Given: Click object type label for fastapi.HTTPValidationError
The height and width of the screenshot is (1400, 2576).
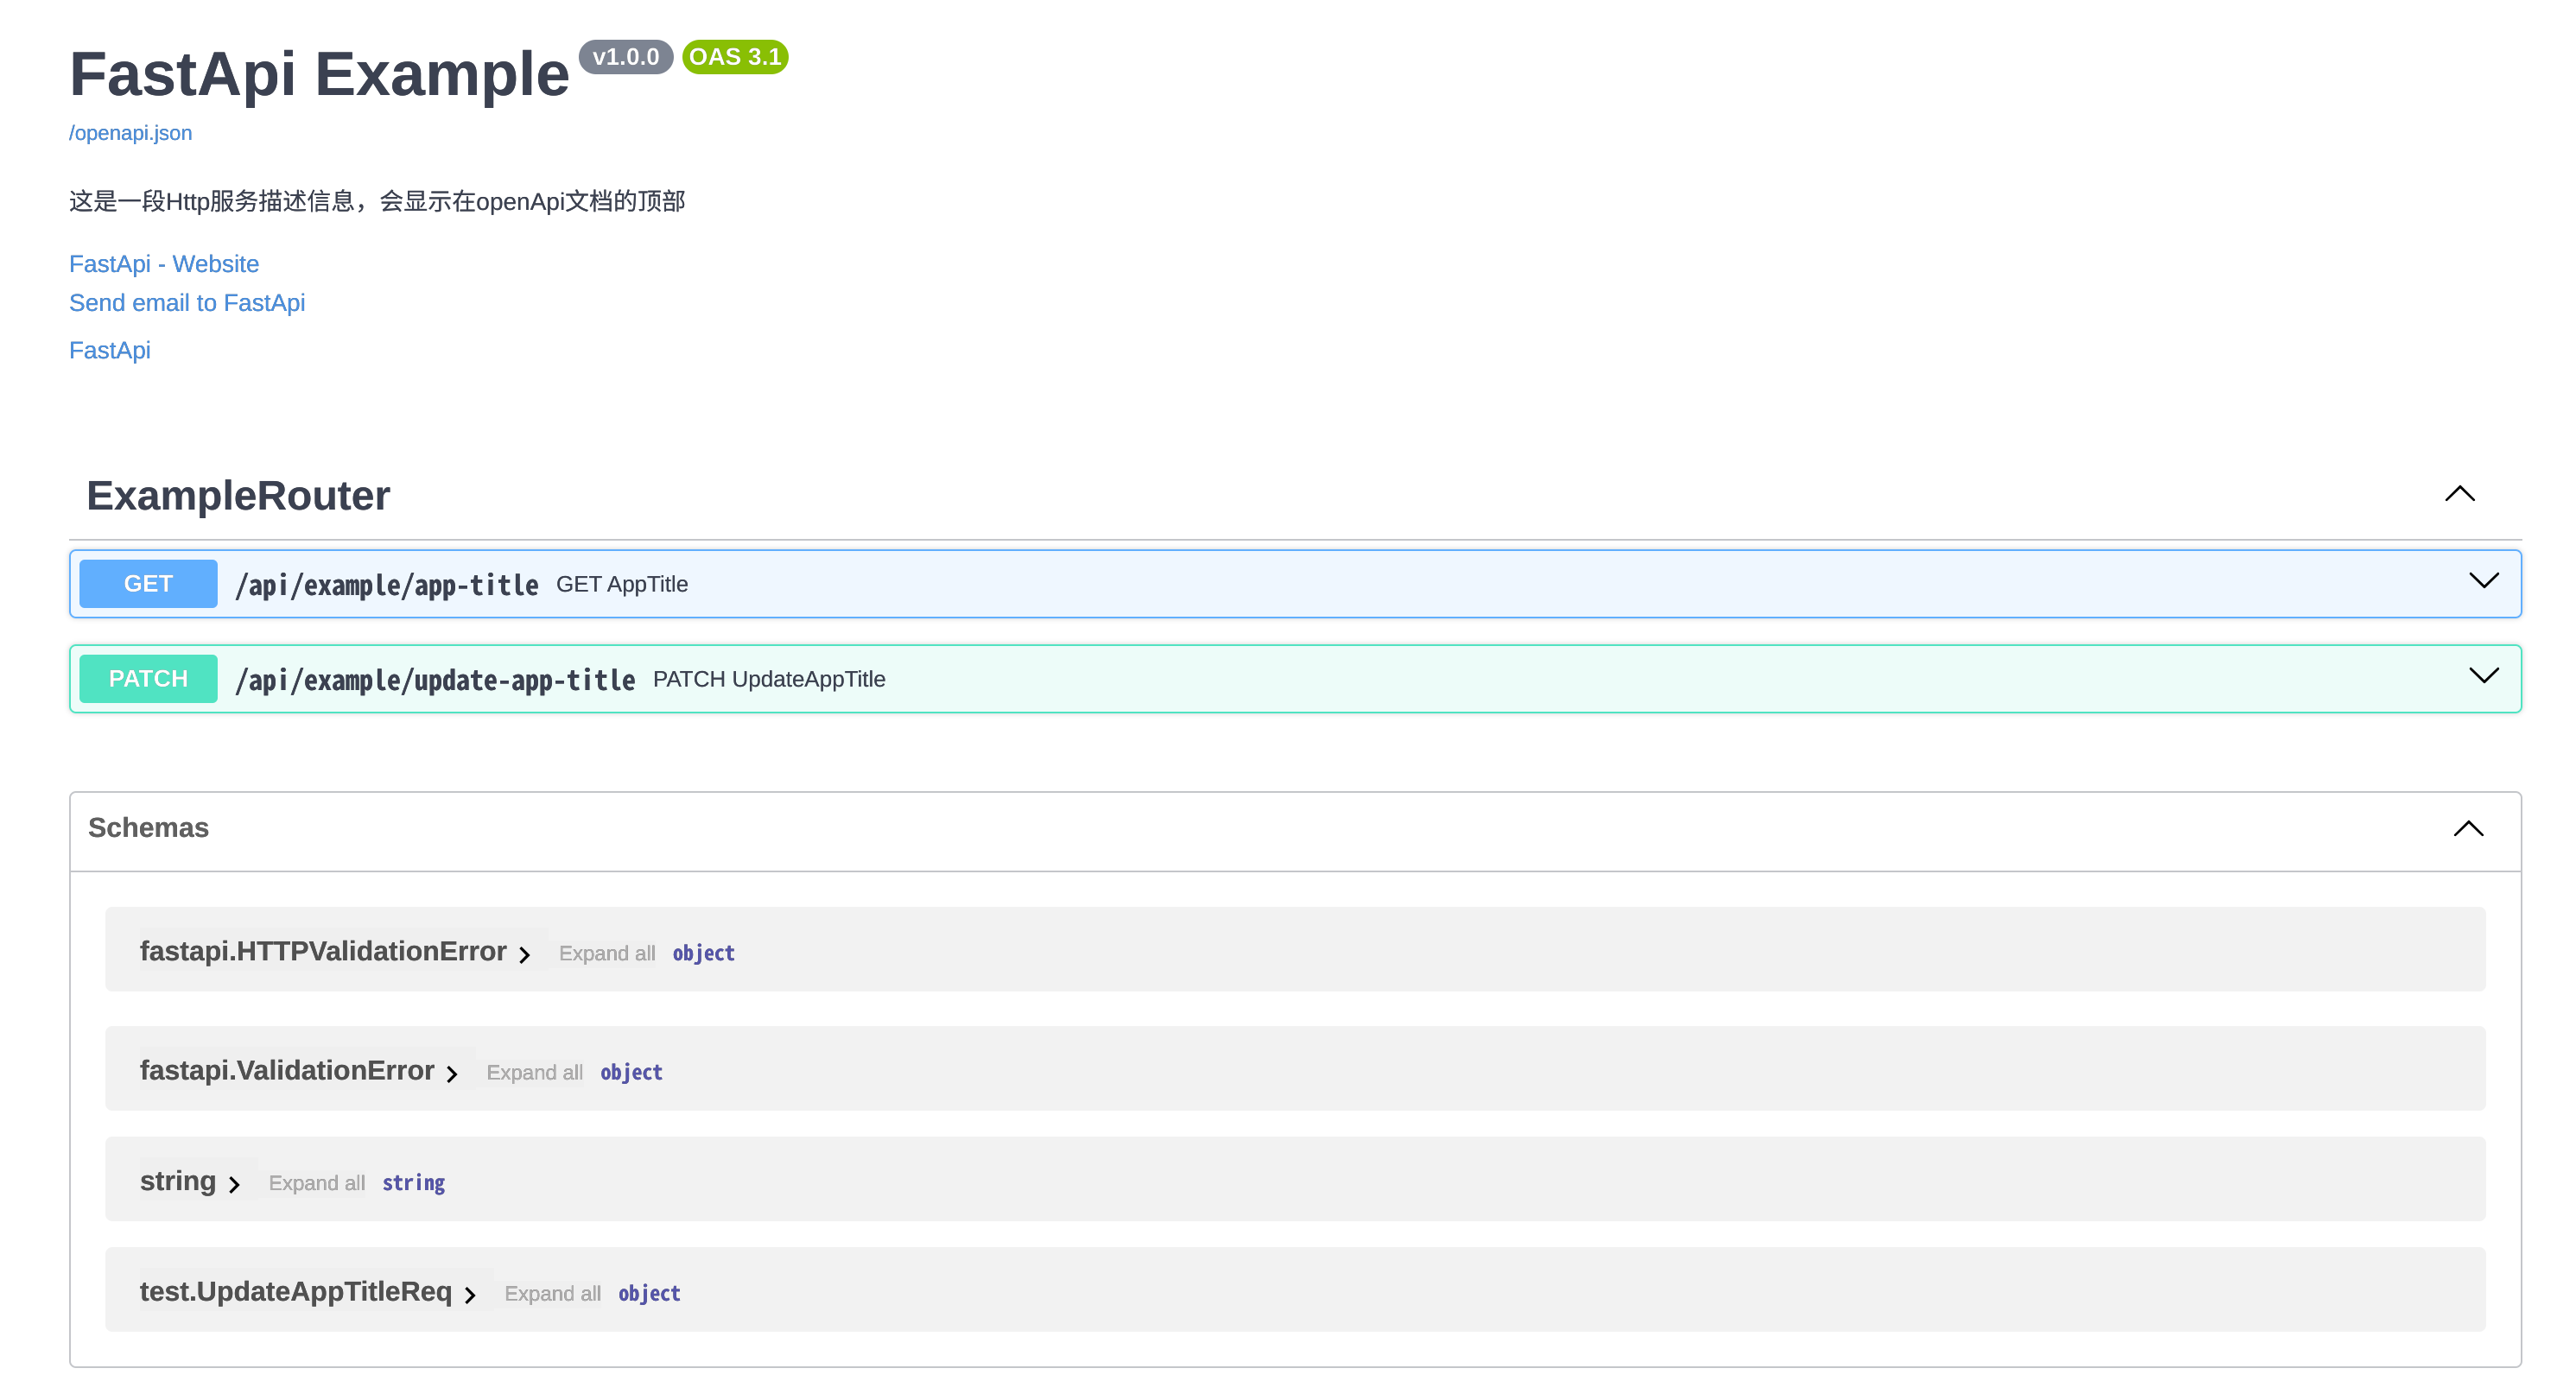Looking at the screenshot, I should tap(704, 954).
